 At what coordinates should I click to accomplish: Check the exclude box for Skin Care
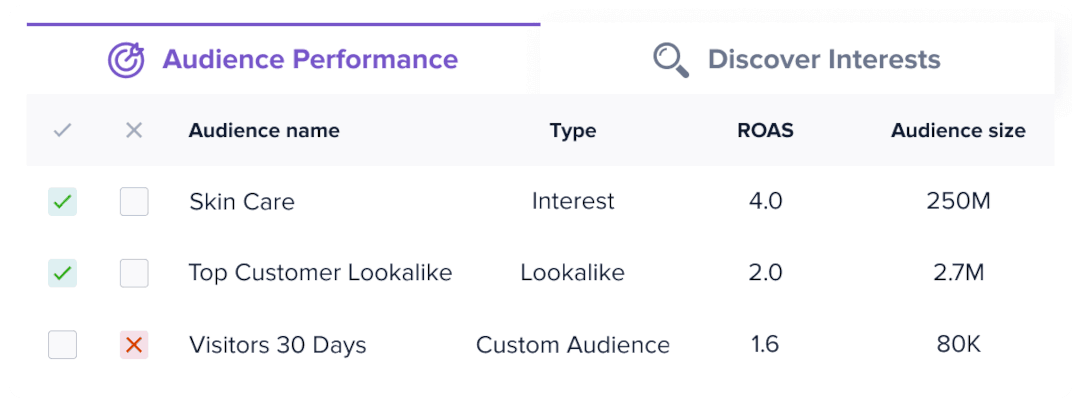(x=134, y=202)
